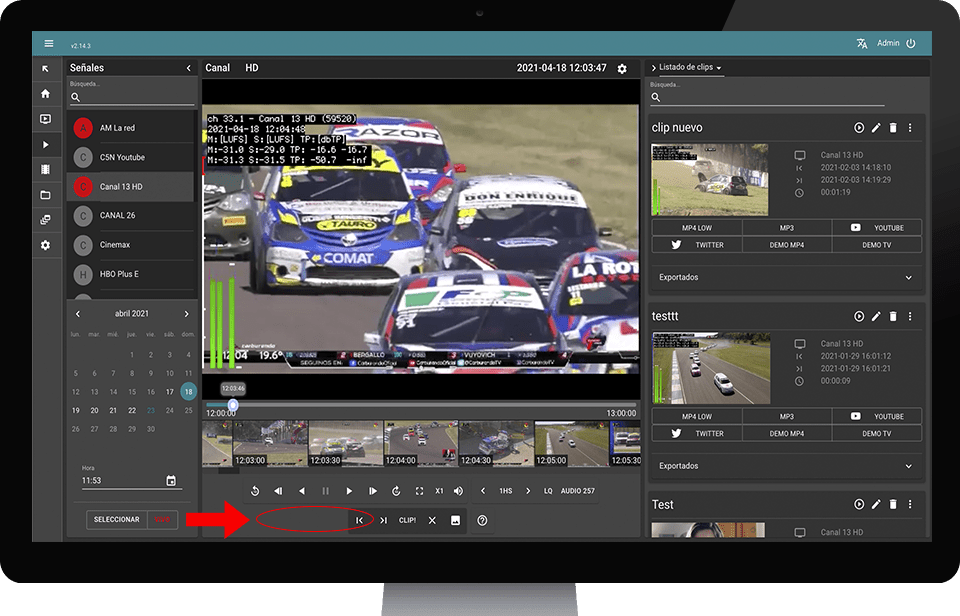Go to next month in calendar
The height and width of the screenshot is (616, 960).
[187, 314]
